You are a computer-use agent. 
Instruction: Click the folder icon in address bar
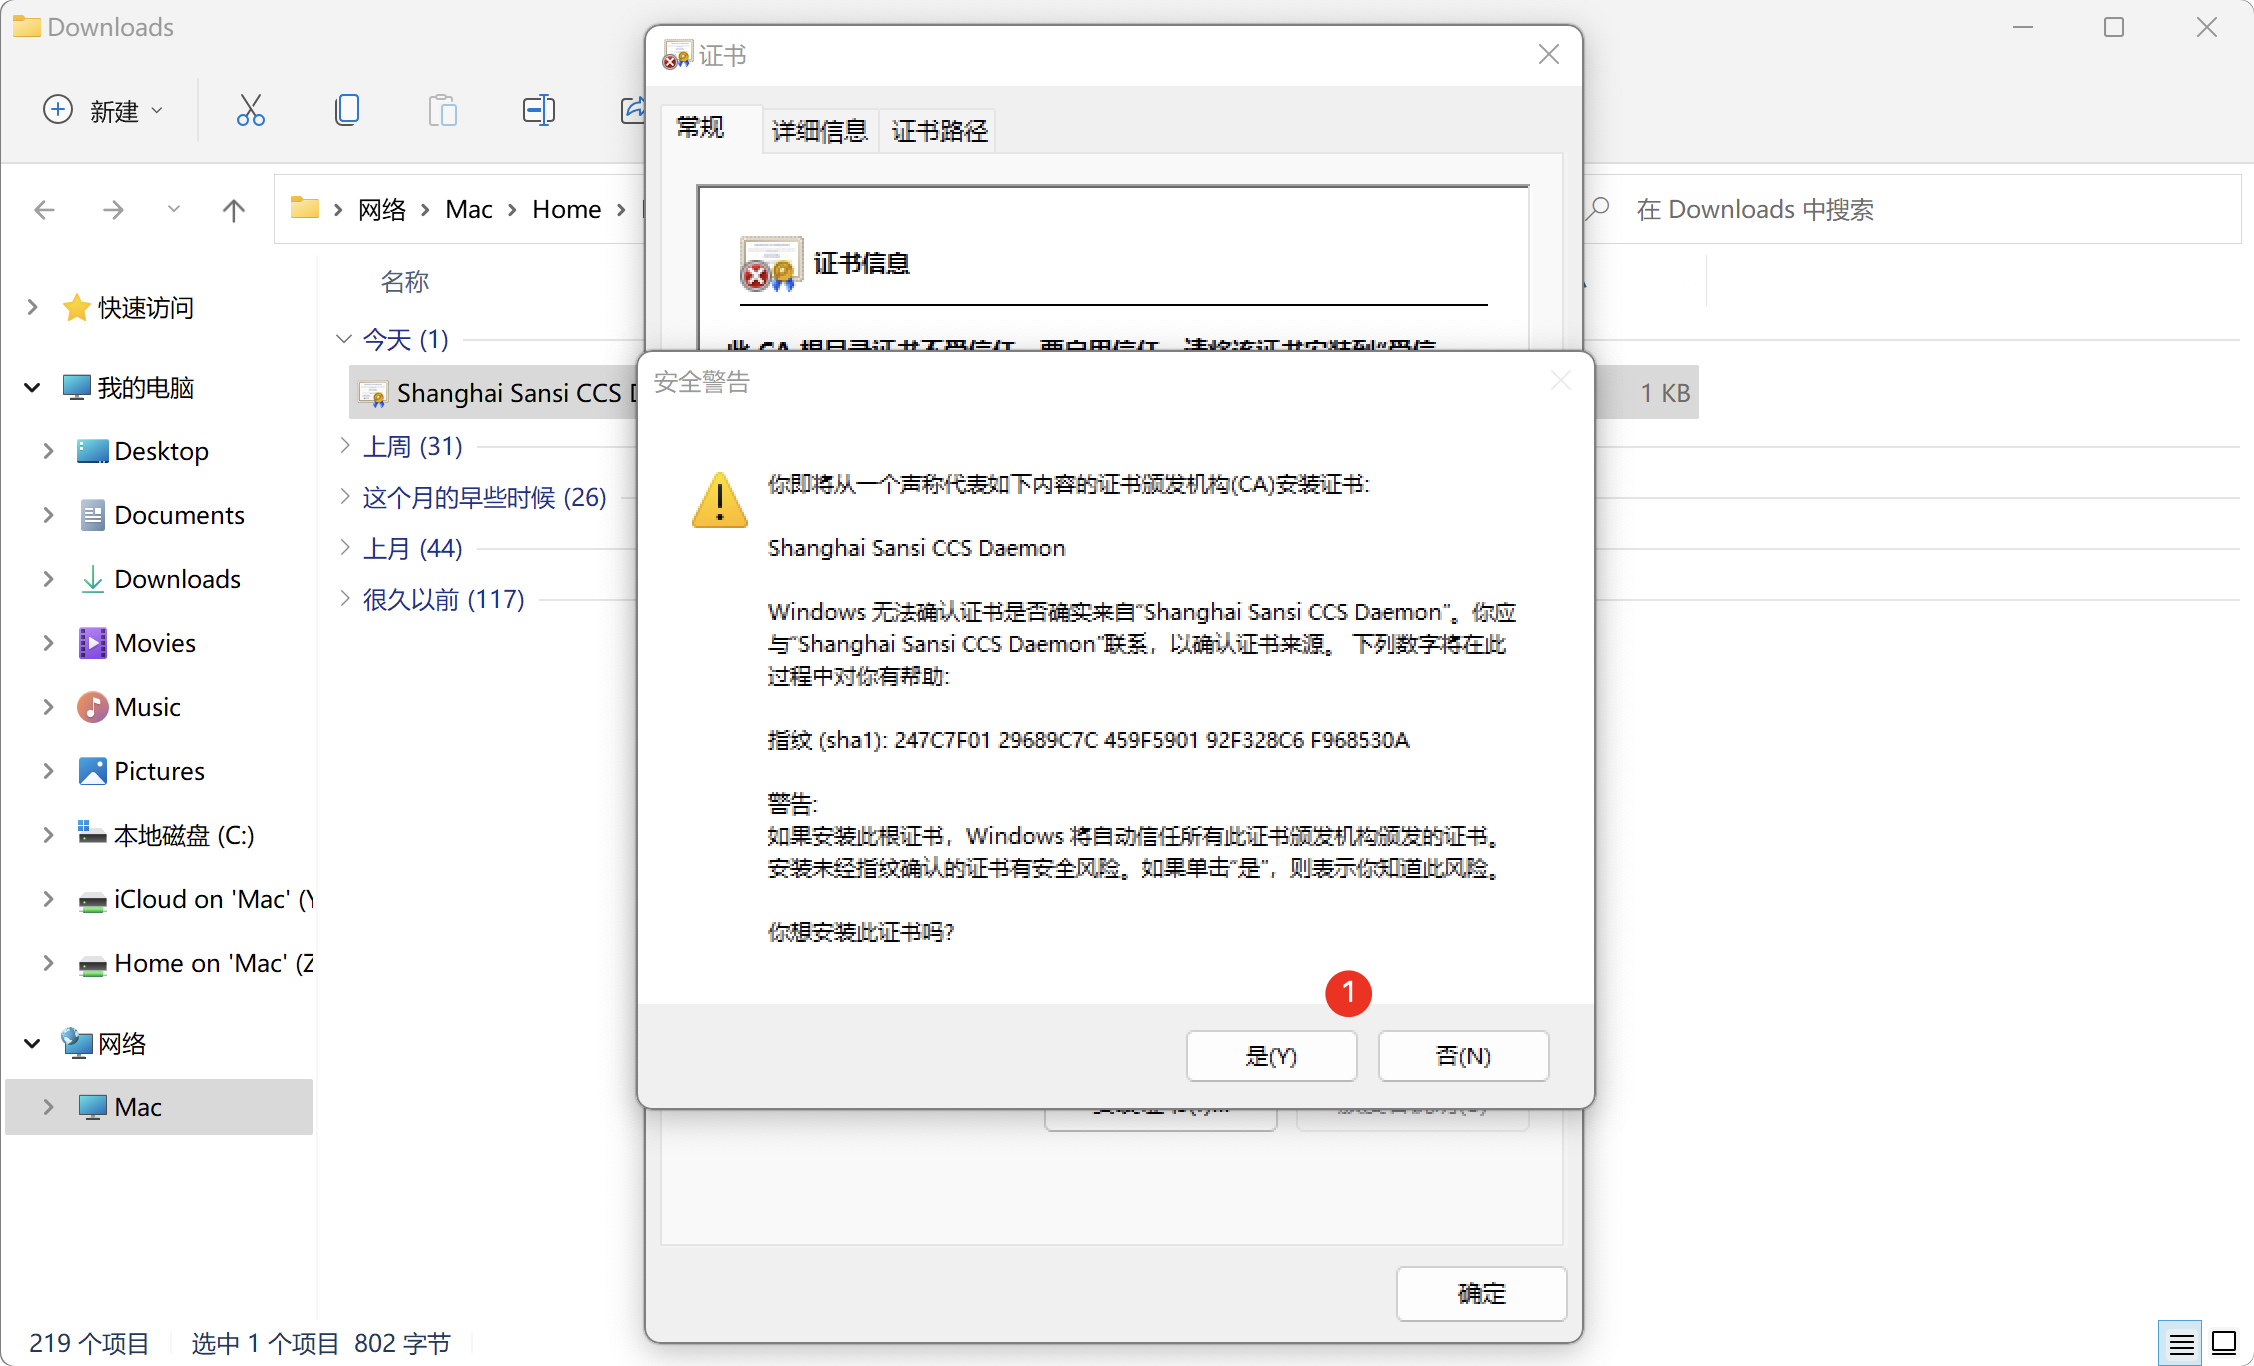coord(304,208)
